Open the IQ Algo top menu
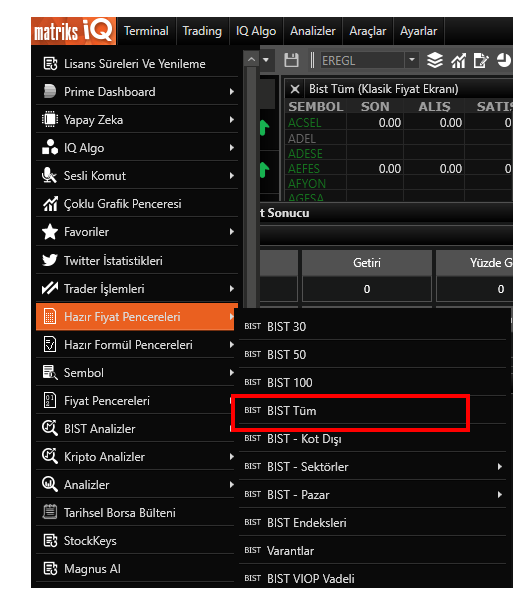 pos(256,31)
